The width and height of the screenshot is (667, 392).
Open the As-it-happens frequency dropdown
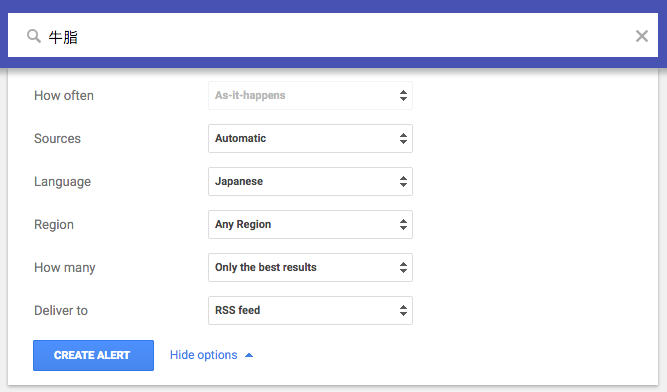pyautogui.click(x=310, y=95)
